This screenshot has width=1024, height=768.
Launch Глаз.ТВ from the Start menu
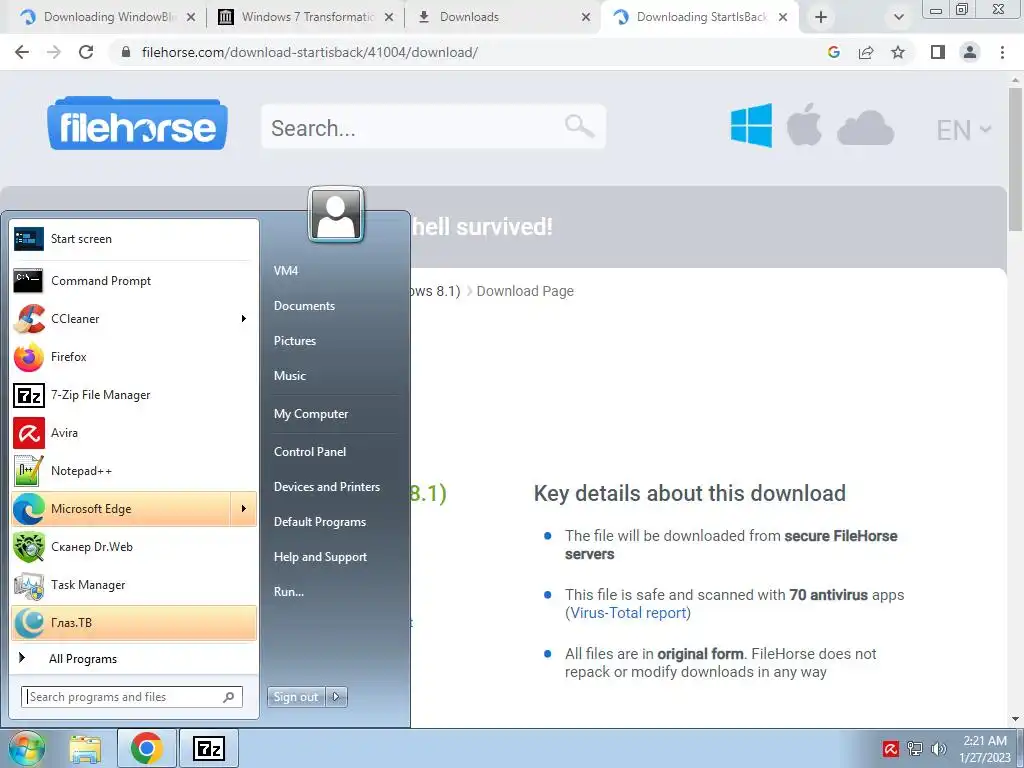coord(134,622)
